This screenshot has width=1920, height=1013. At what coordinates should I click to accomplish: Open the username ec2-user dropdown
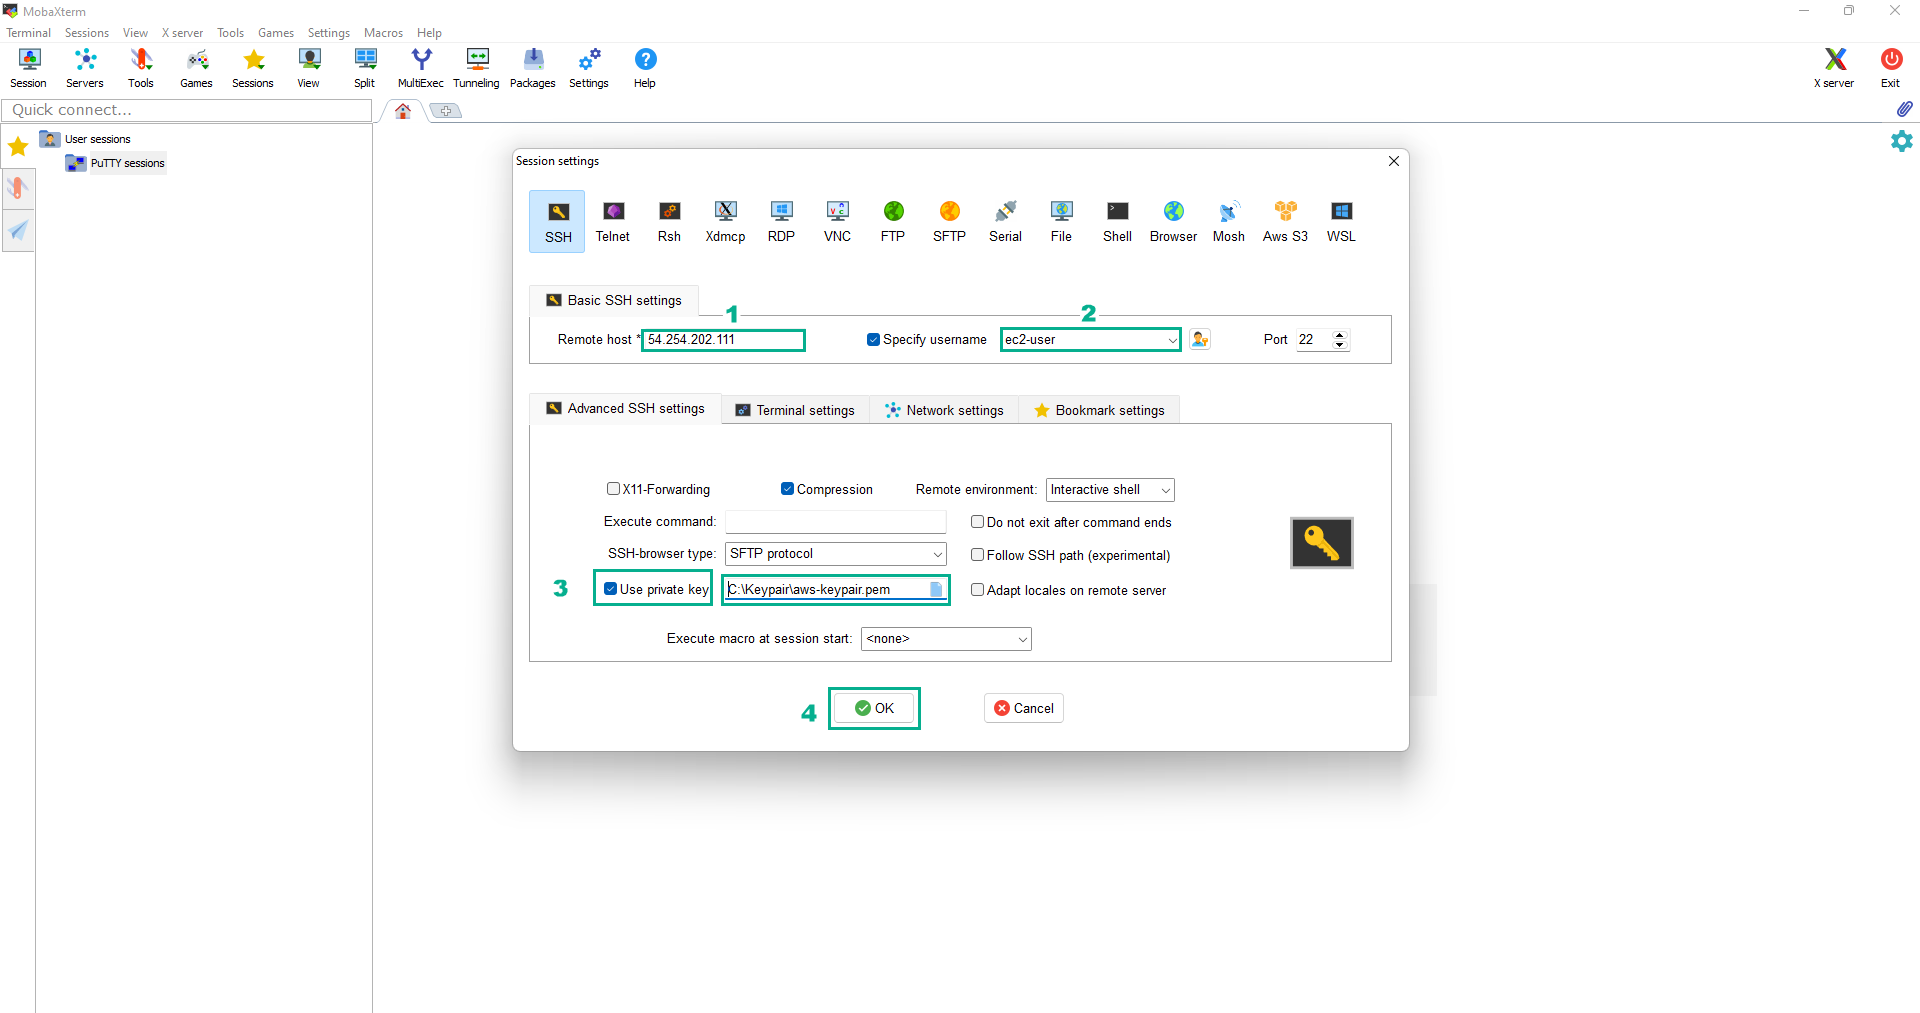pos(1172,340)
